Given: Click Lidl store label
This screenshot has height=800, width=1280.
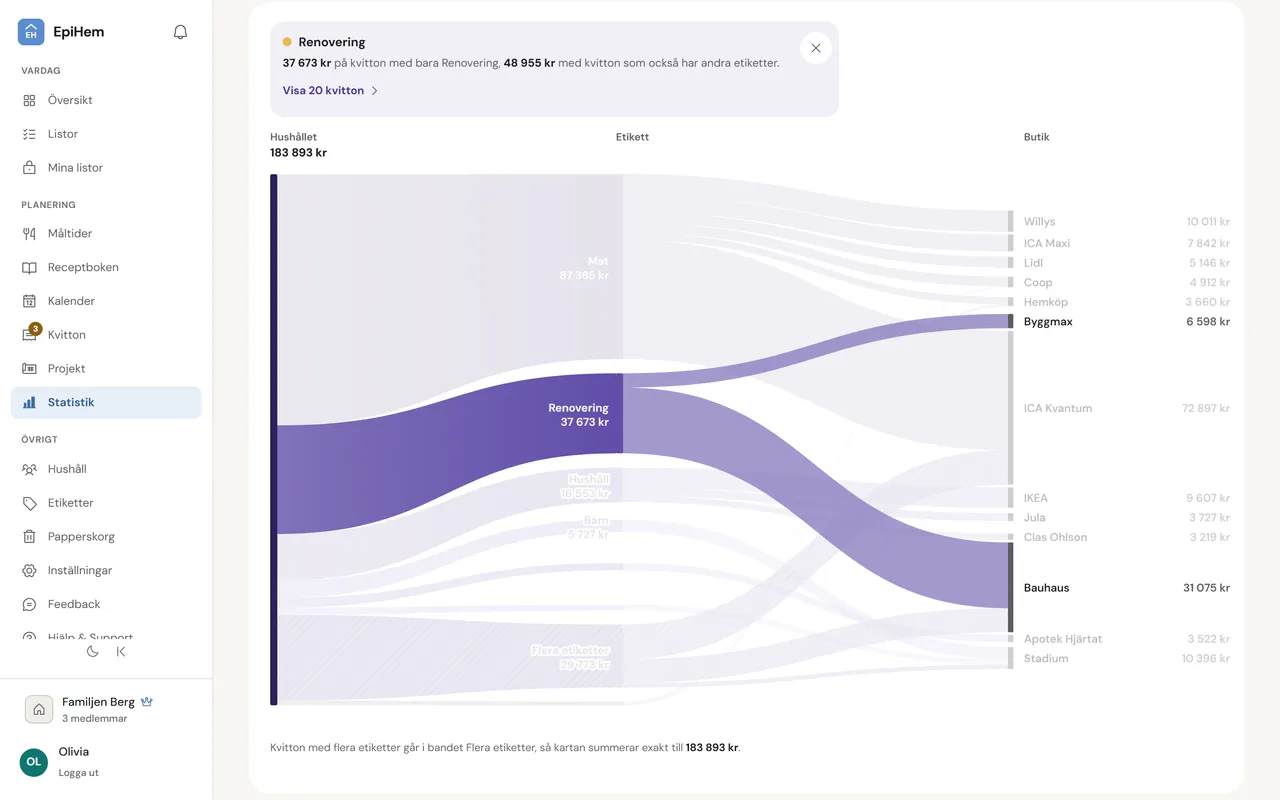Looking at the screenshot, I should coord(1034,263).
